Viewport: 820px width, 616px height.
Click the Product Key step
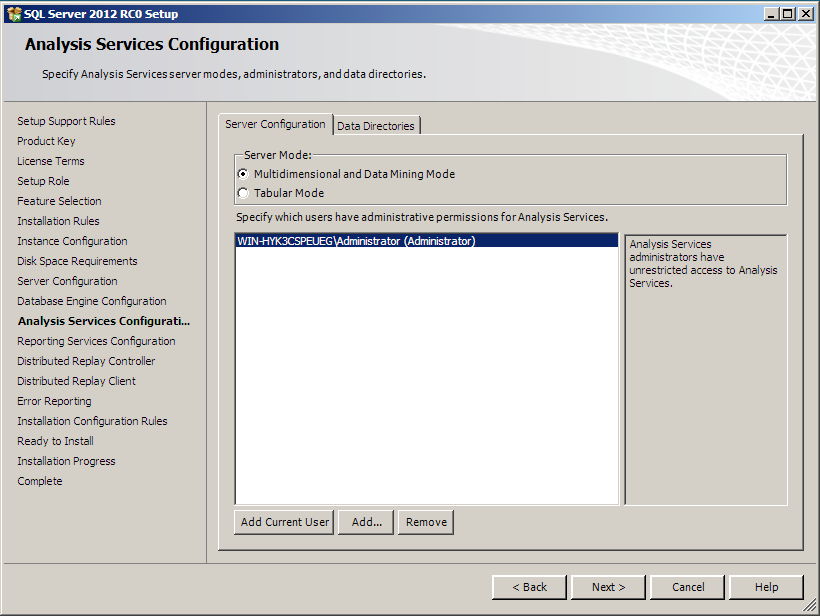pos(46,141)
